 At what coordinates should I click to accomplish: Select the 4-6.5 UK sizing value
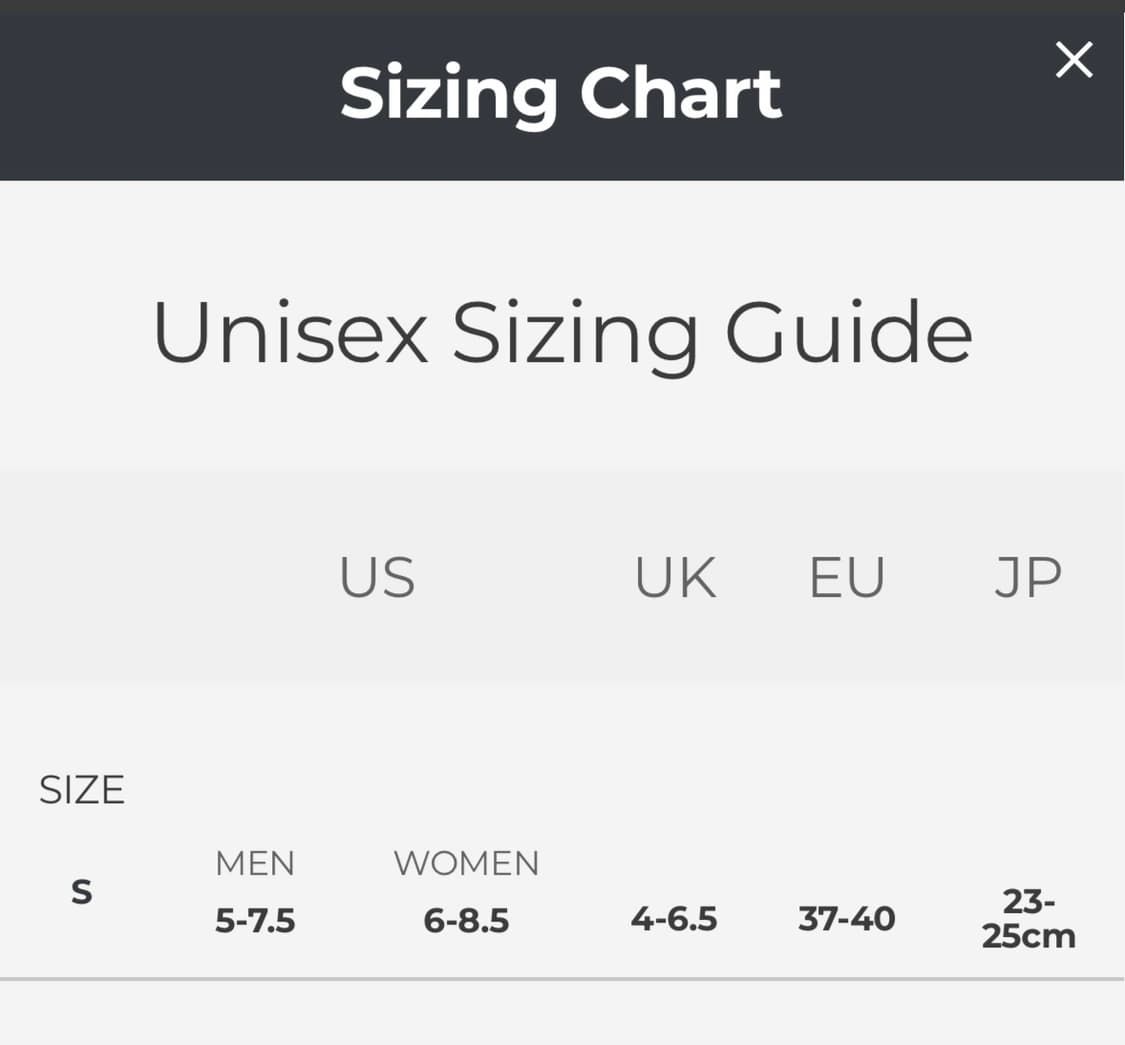(x=675, y=918)
